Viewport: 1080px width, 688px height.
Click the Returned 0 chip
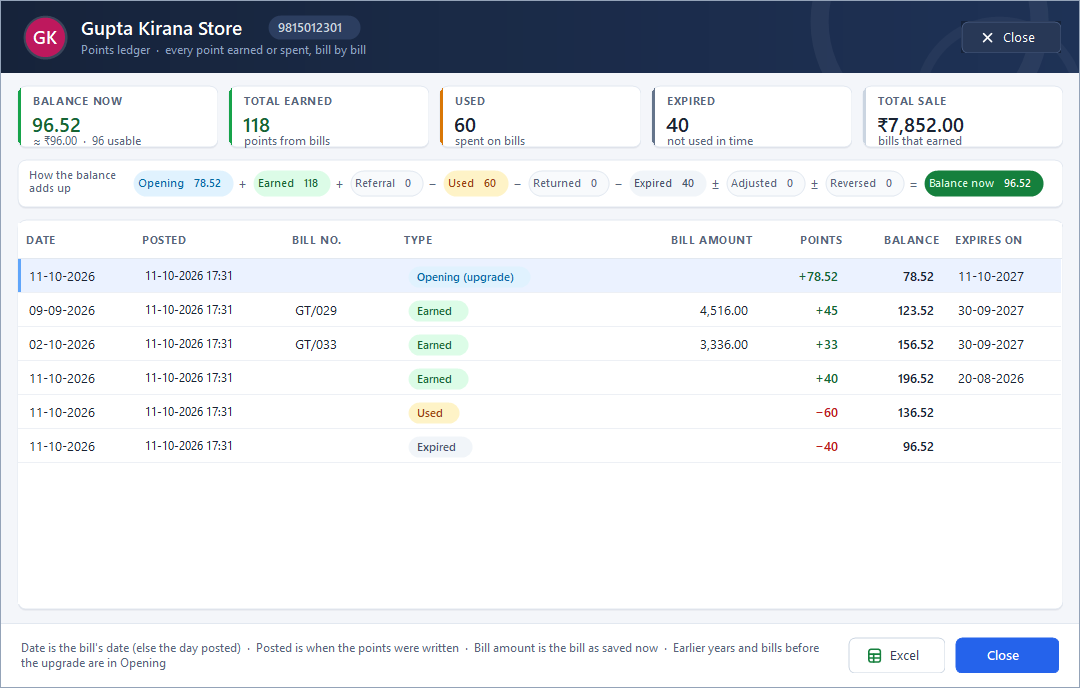pos(568,183)
